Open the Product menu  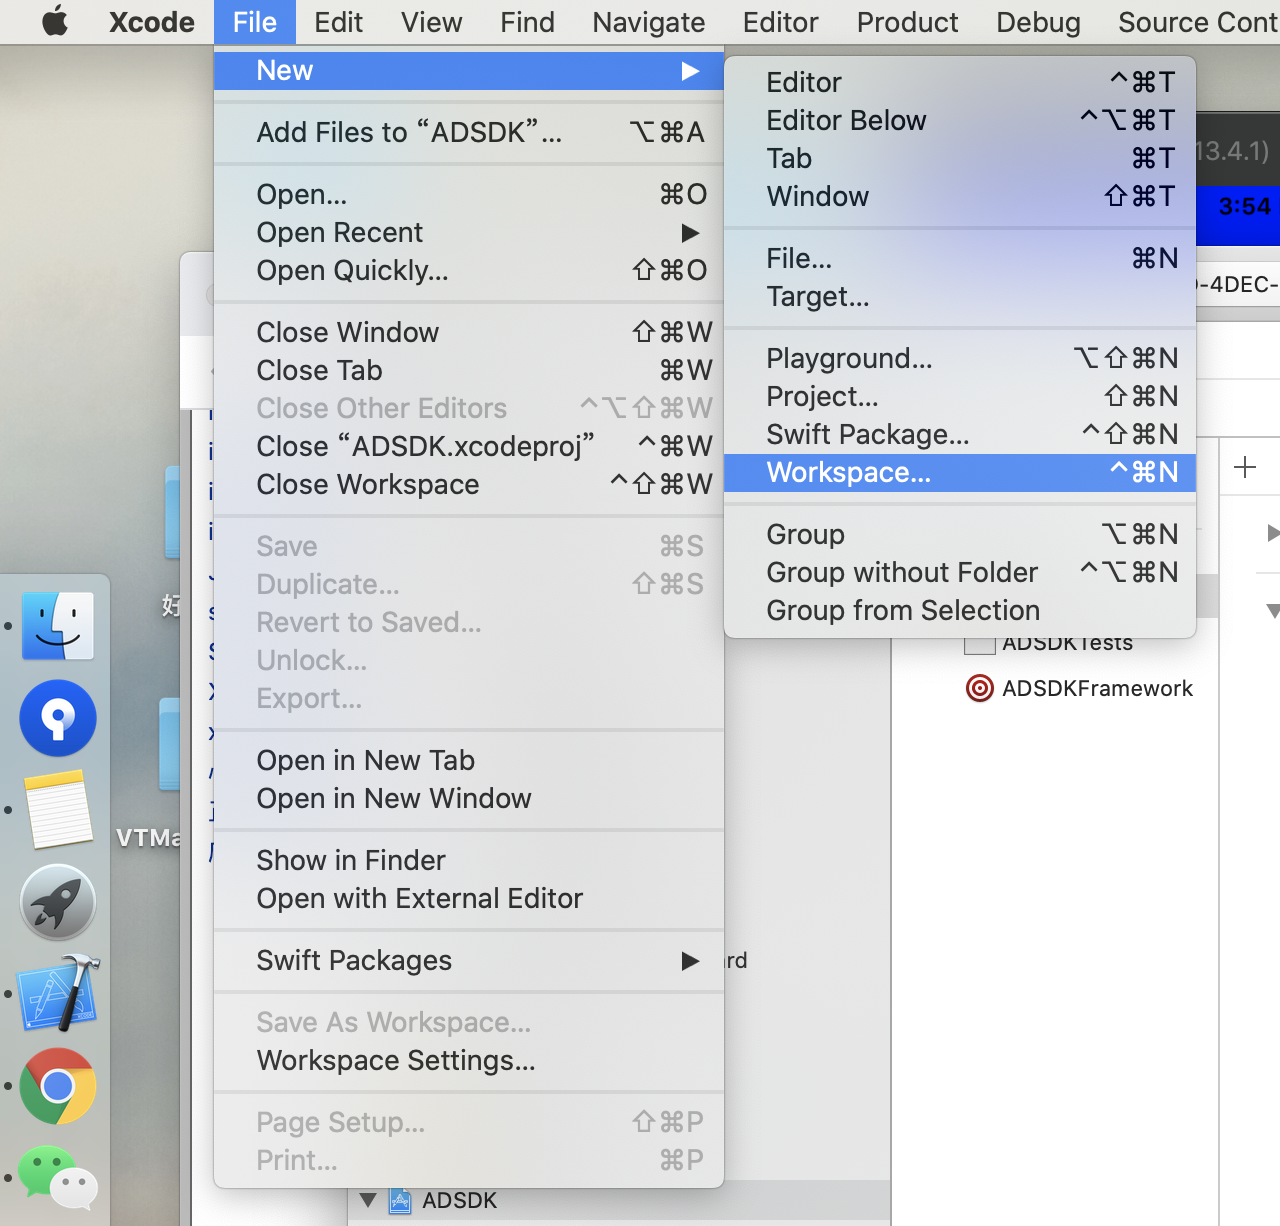click(908, 22)
